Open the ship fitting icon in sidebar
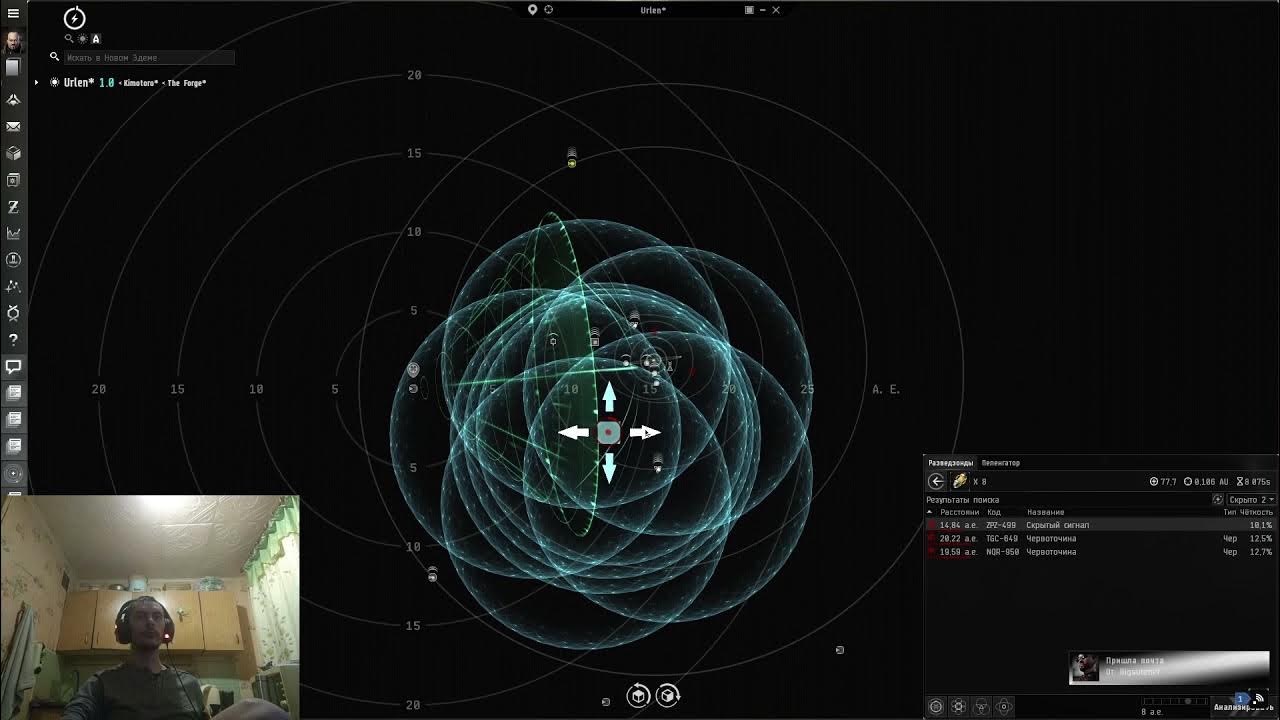 13,100
